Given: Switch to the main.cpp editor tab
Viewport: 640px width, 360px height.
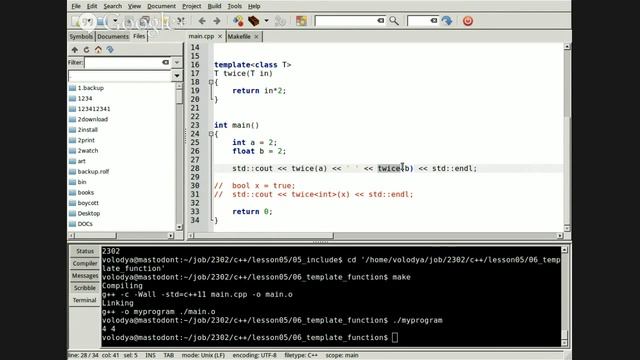Looking at the screenshot, I should click(201, 36).
